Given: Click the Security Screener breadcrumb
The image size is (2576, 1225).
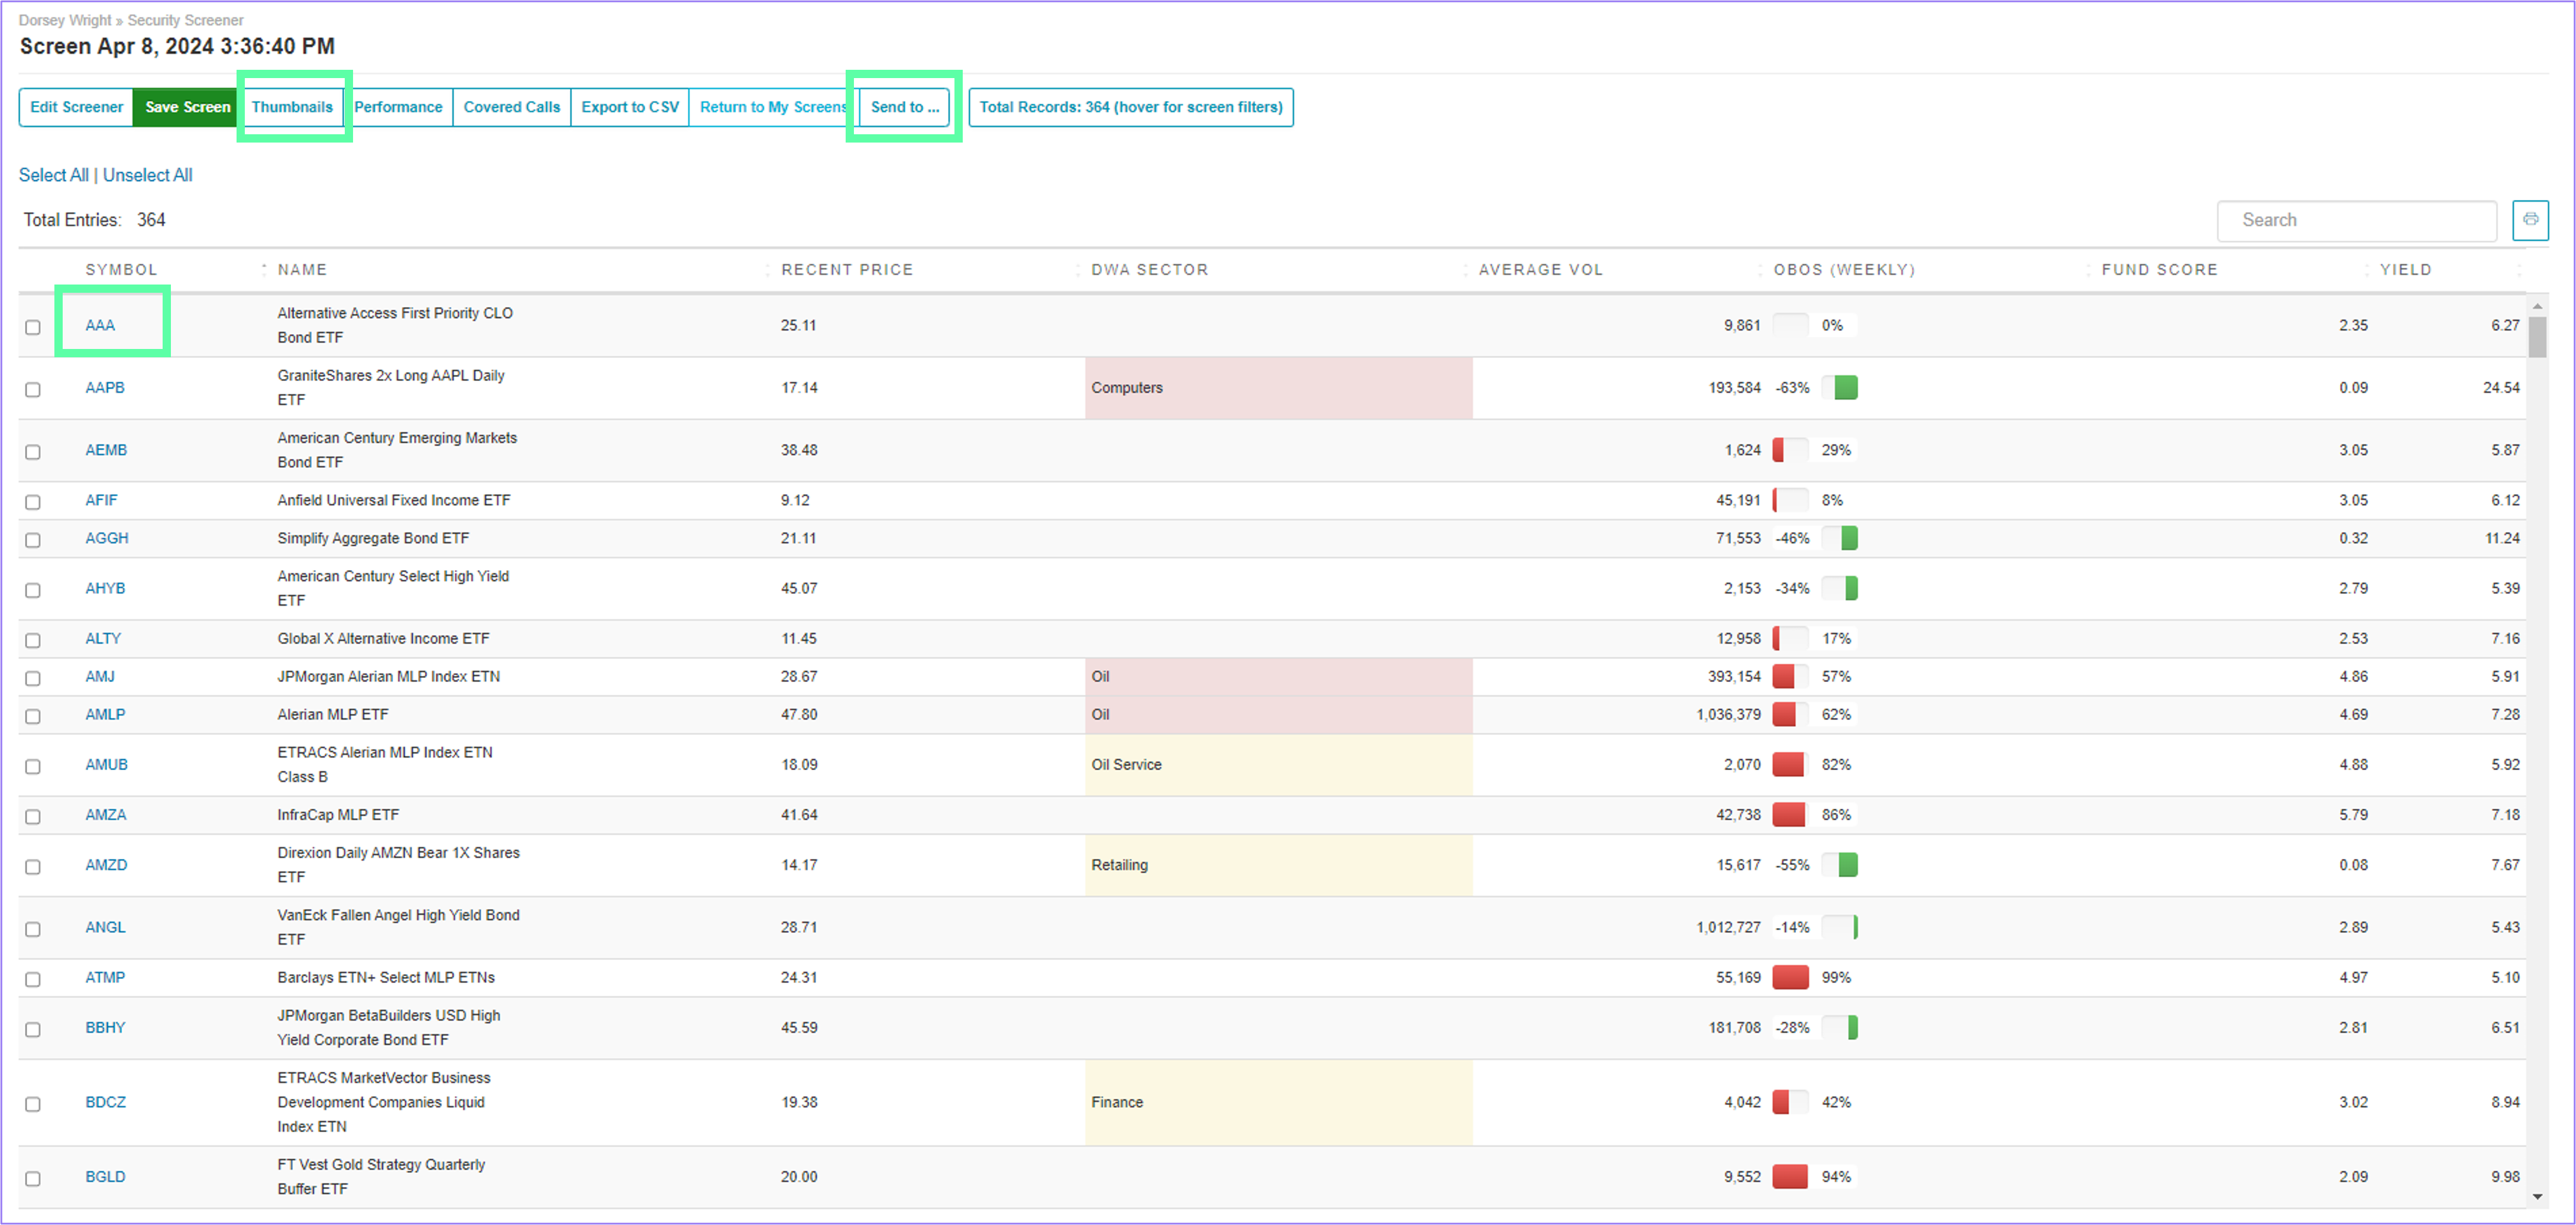Looking at the screenshot, I should click(185, 20).
